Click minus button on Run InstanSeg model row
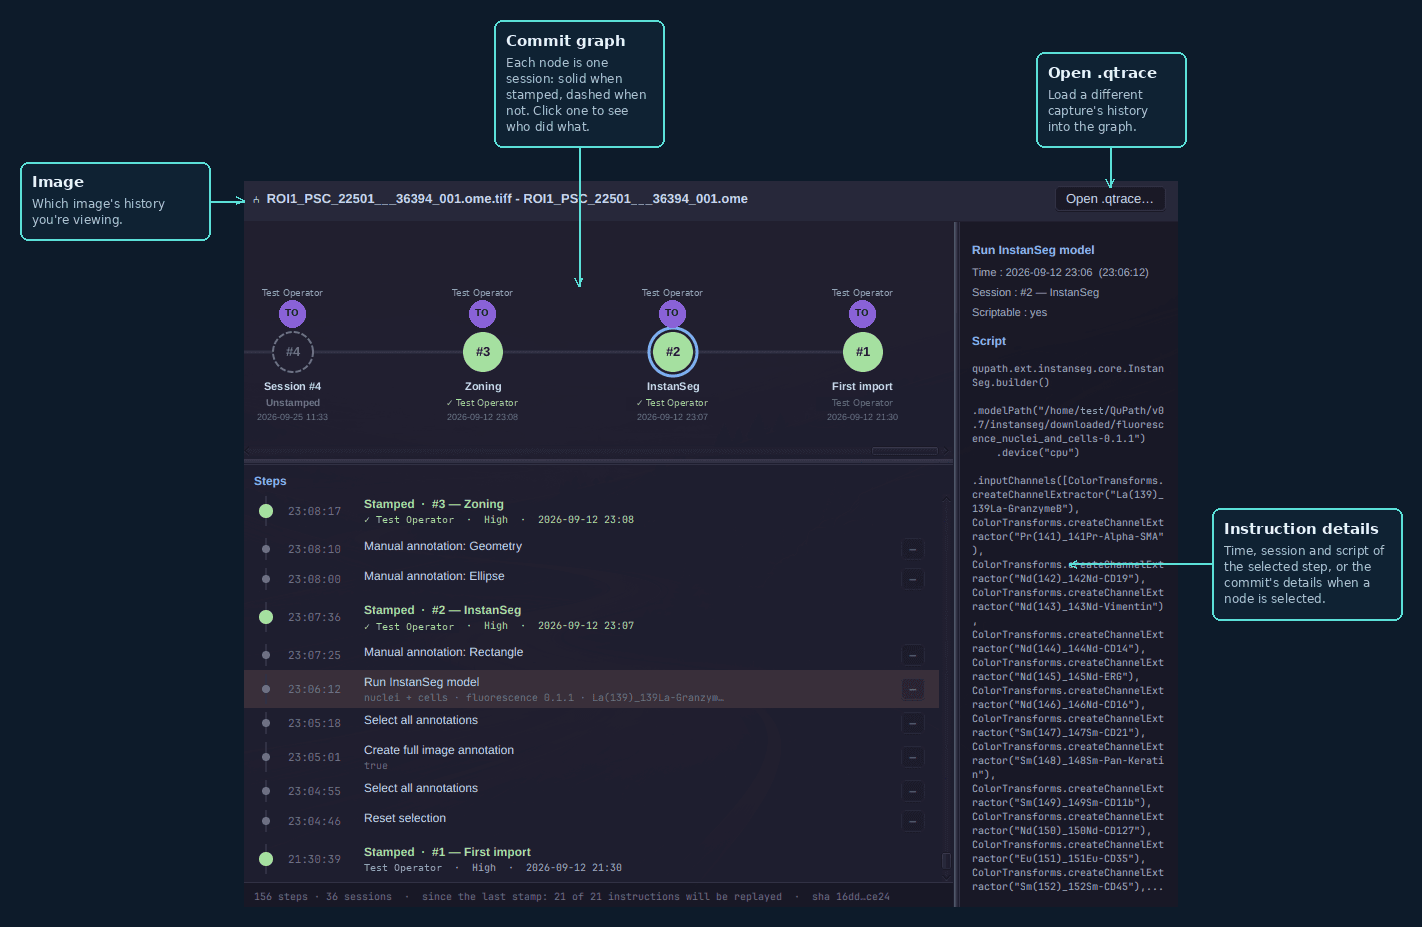Screen dimensions: 1422x927 tap(912, 689)
